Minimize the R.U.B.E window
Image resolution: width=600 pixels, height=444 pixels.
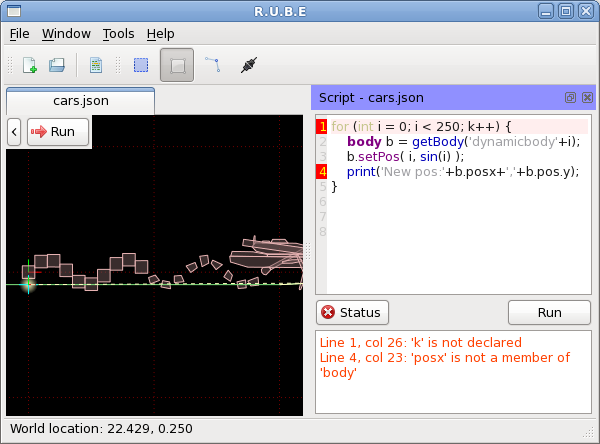point(546,11)
